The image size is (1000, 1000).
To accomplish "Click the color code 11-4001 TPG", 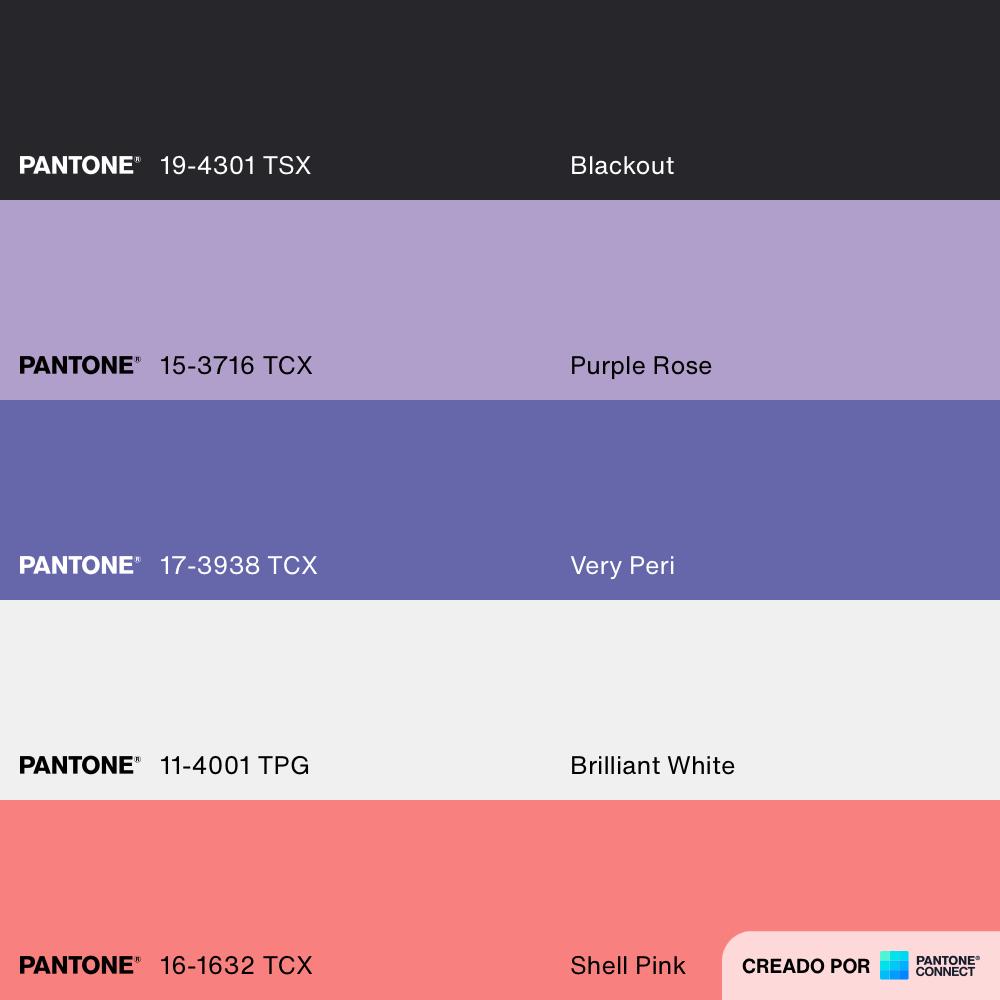I will coord(234,765).
